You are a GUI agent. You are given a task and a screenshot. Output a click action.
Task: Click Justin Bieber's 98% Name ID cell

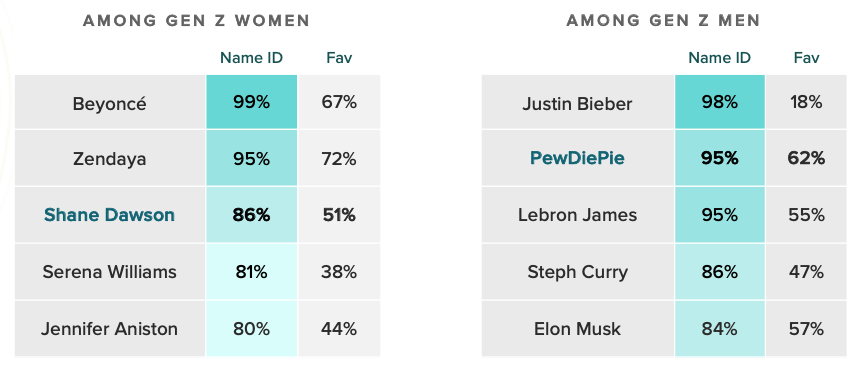pos(720,102)
